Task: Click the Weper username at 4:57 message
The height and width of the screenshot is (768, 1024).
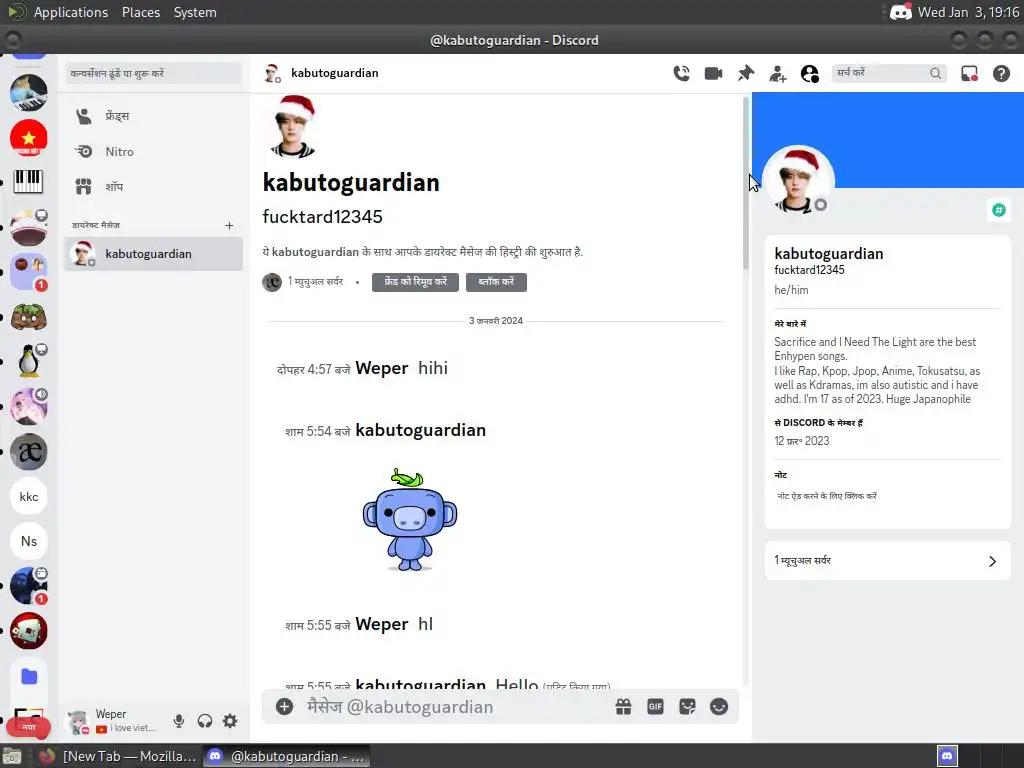Action: point(381,368)
